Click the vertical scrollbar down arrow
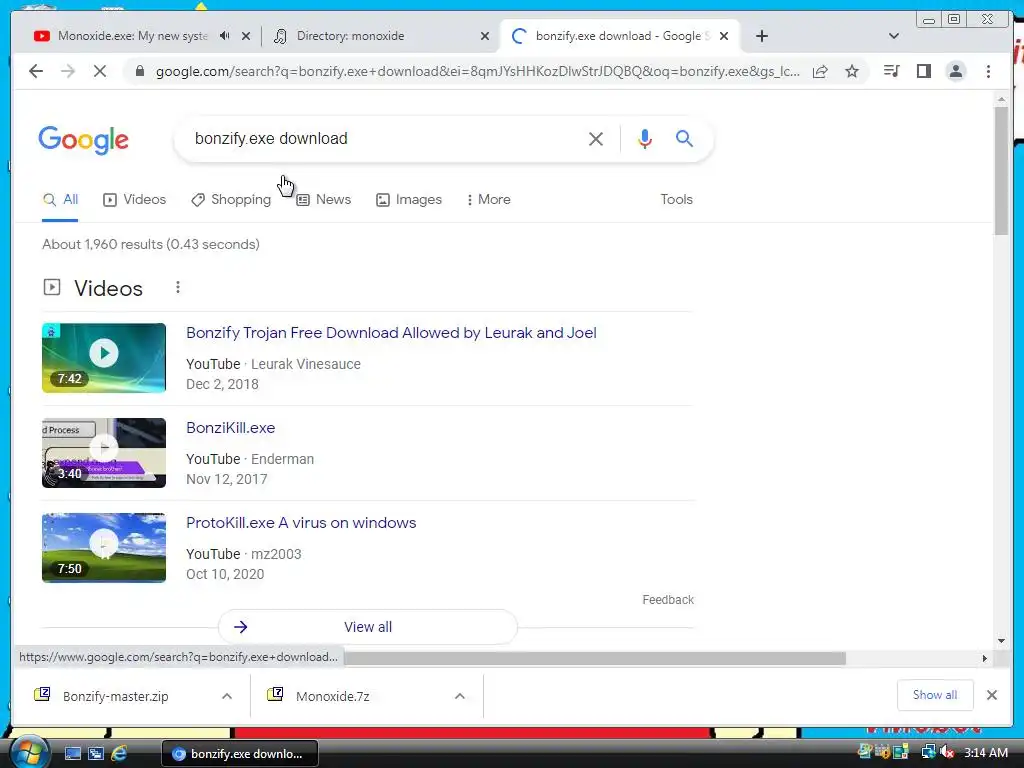 click(x=1001, y=641)
